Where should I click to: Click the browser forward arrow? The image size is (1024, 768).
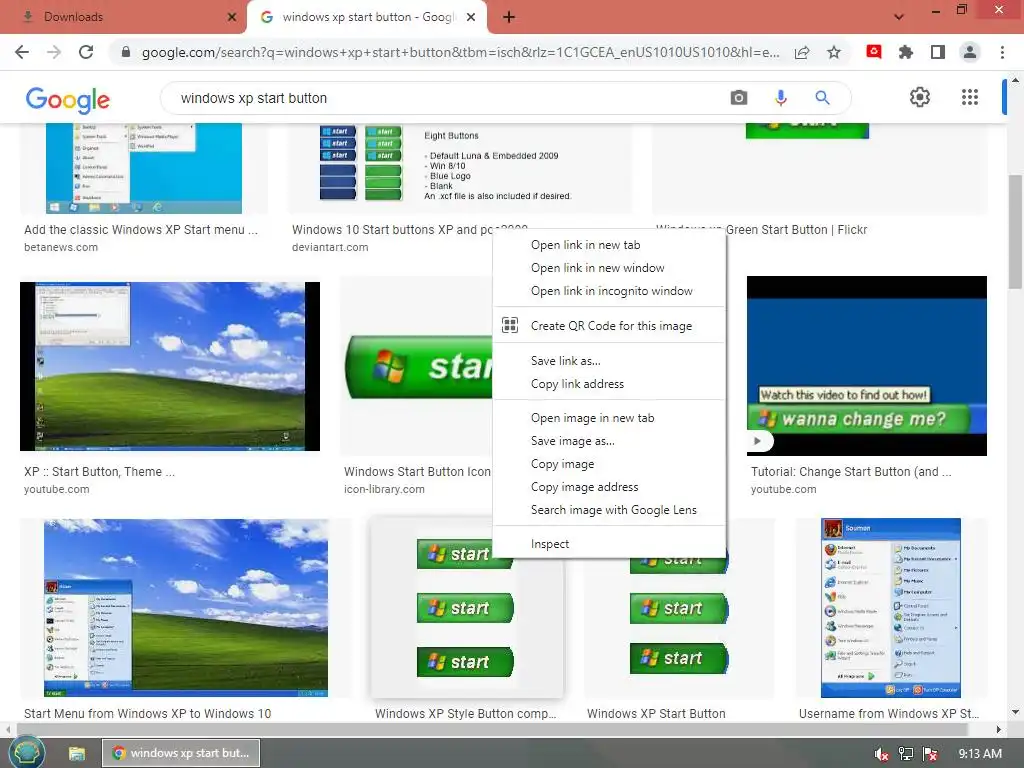(x=54, y=52)
